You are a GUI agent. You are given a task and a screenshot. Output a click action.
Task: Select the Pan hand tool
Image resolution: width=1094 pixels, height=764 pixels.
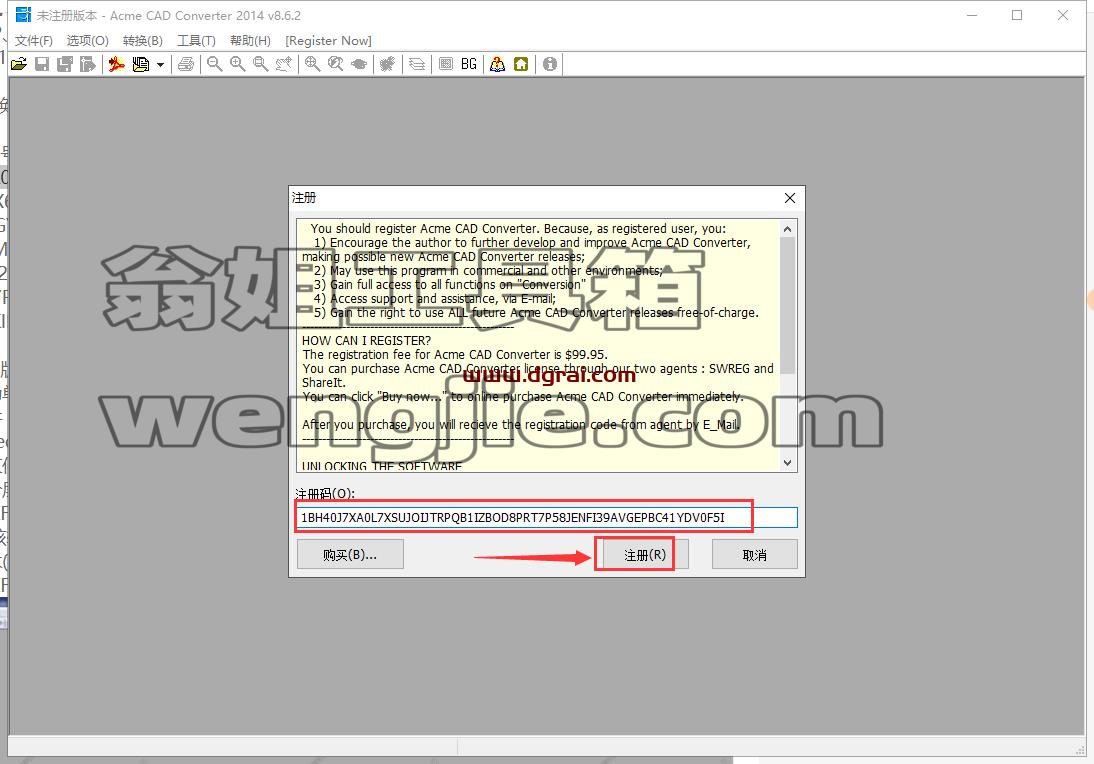coord(283,64)
